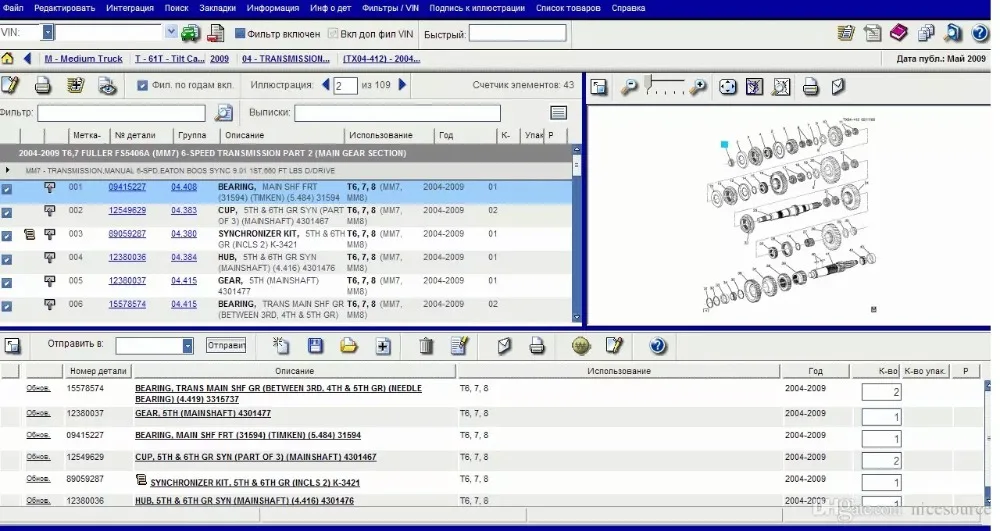Open the Закладки menu
Image resolution: width=1000 pixels, height=531 pixels.
pos(217,8)
